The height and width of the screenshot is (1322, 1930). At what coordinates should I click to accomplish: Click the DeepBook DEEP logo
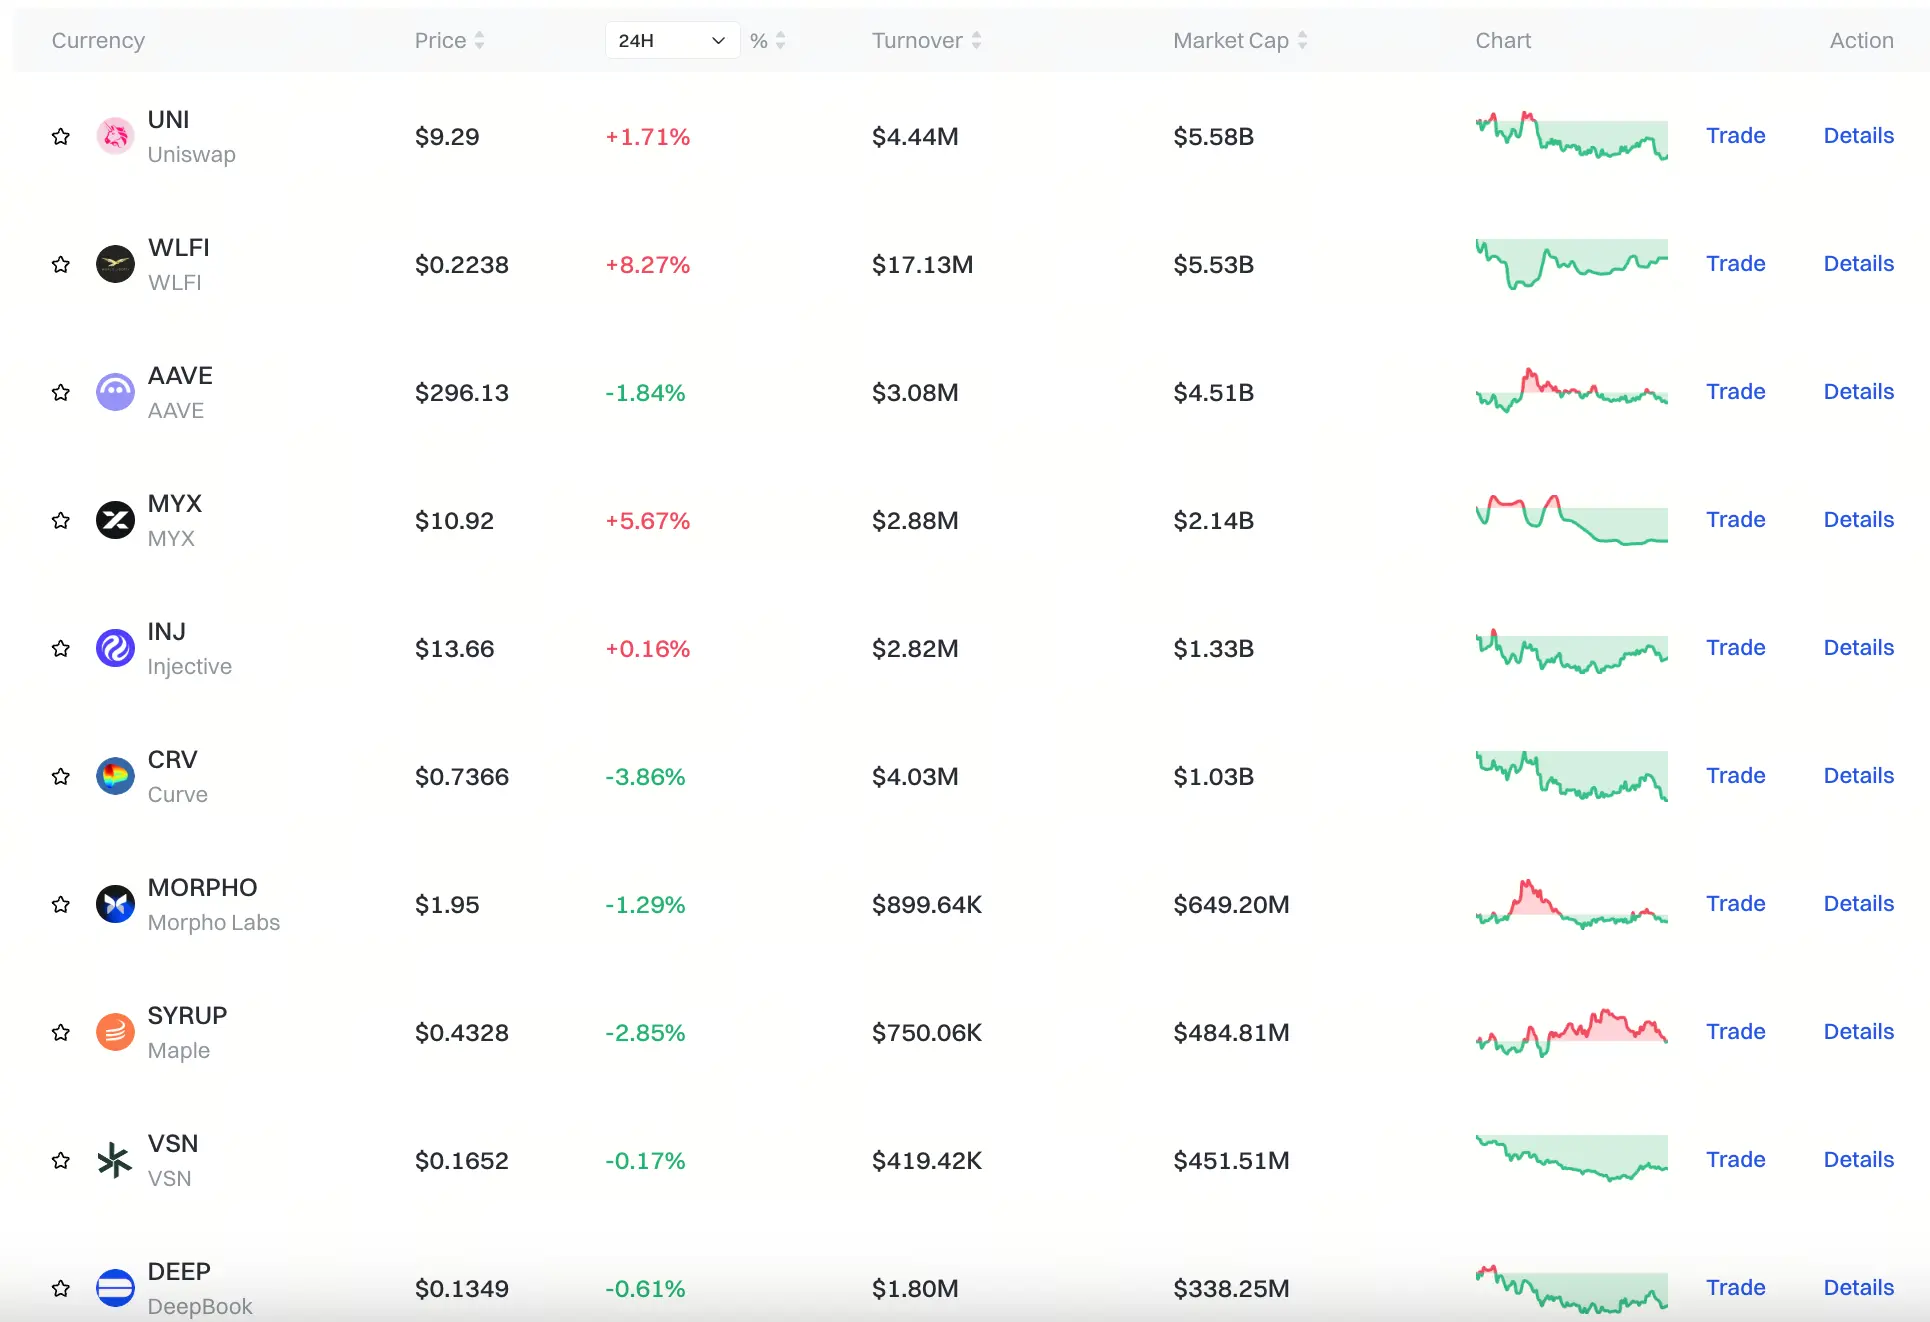[x=115, y=1288]
